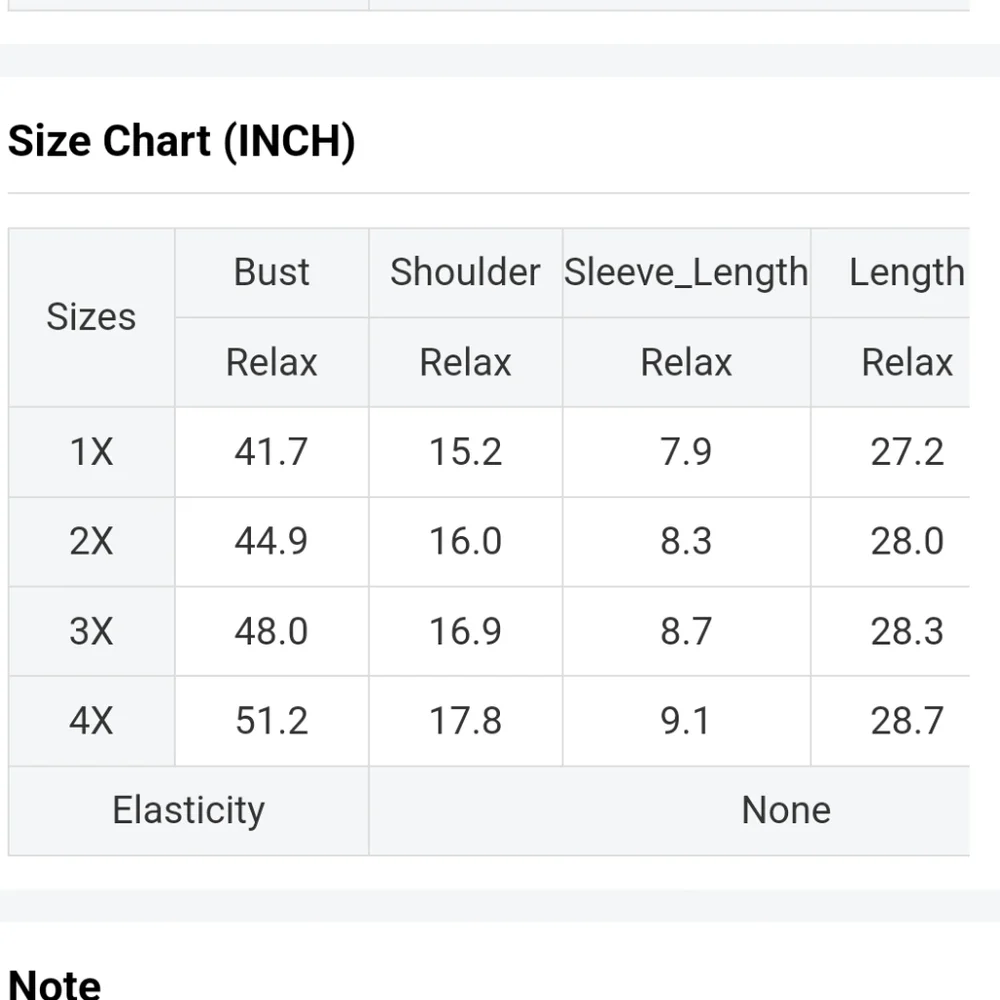1000x1000 pixels.
Task: Click the 3X size row label
Action: (x=91, y=631)
